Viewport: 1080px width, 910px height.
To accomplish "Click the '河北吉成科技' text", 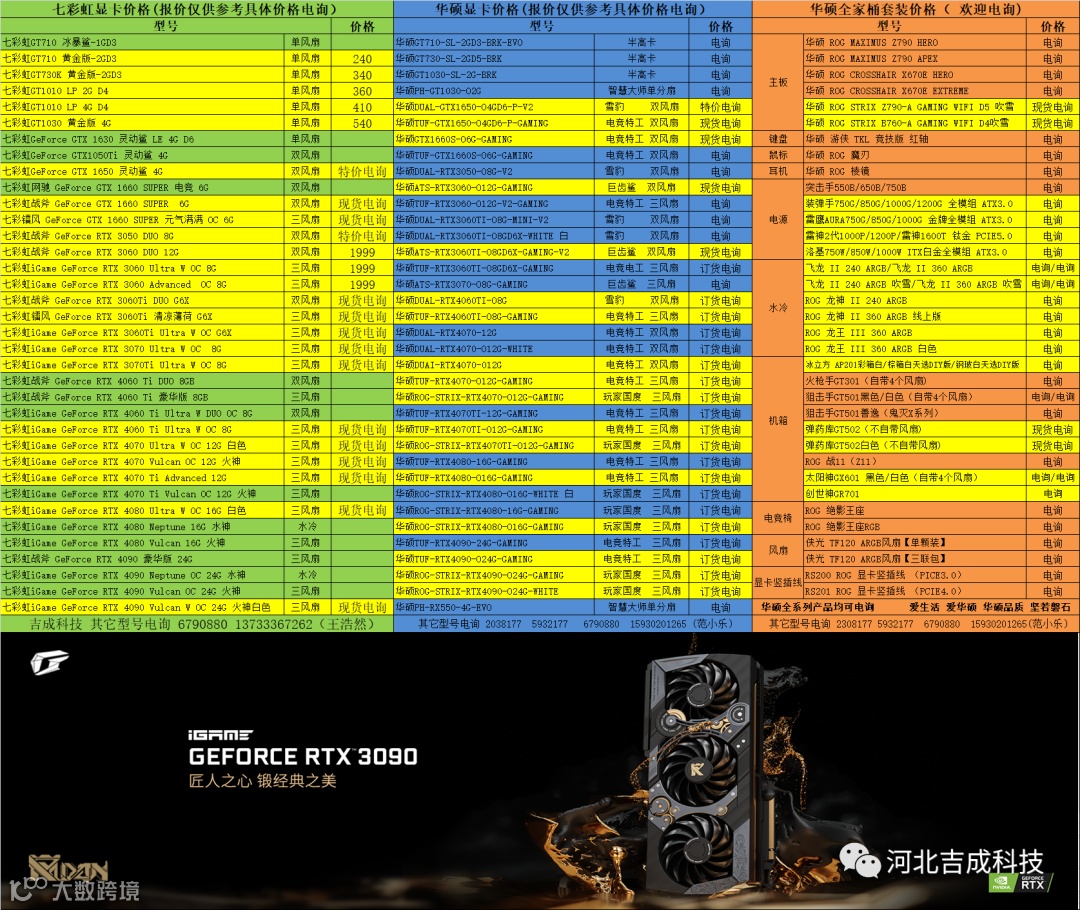I will 964,861.
